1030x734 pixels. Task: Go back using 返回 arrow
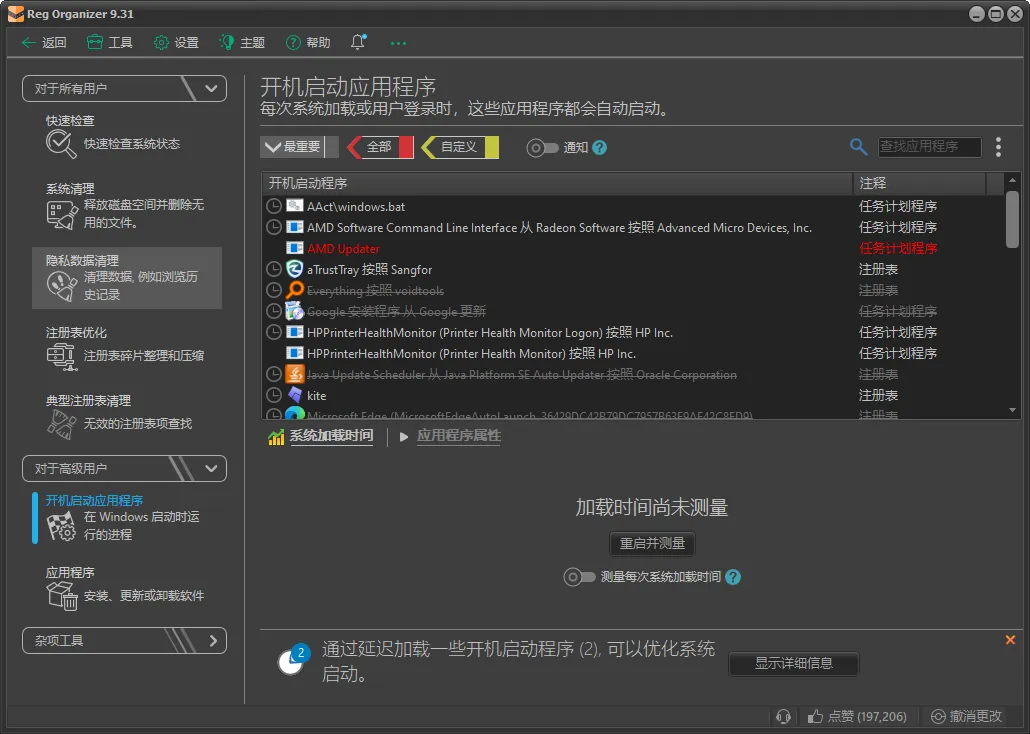[43, 43]
